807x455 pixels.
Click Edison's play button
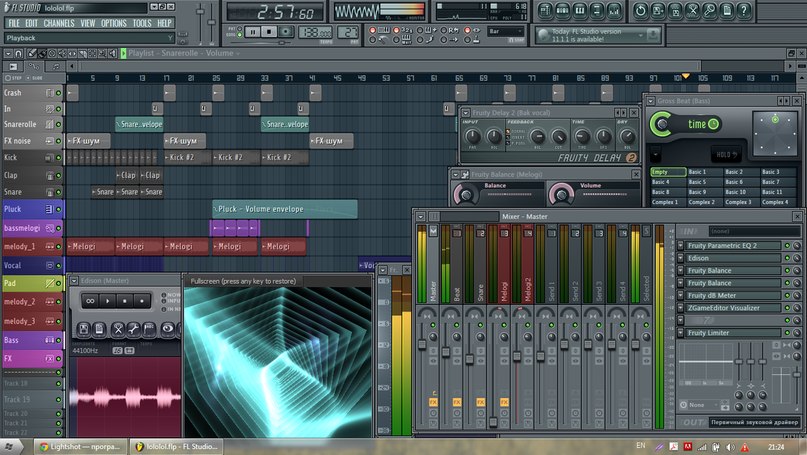point(108,301)
